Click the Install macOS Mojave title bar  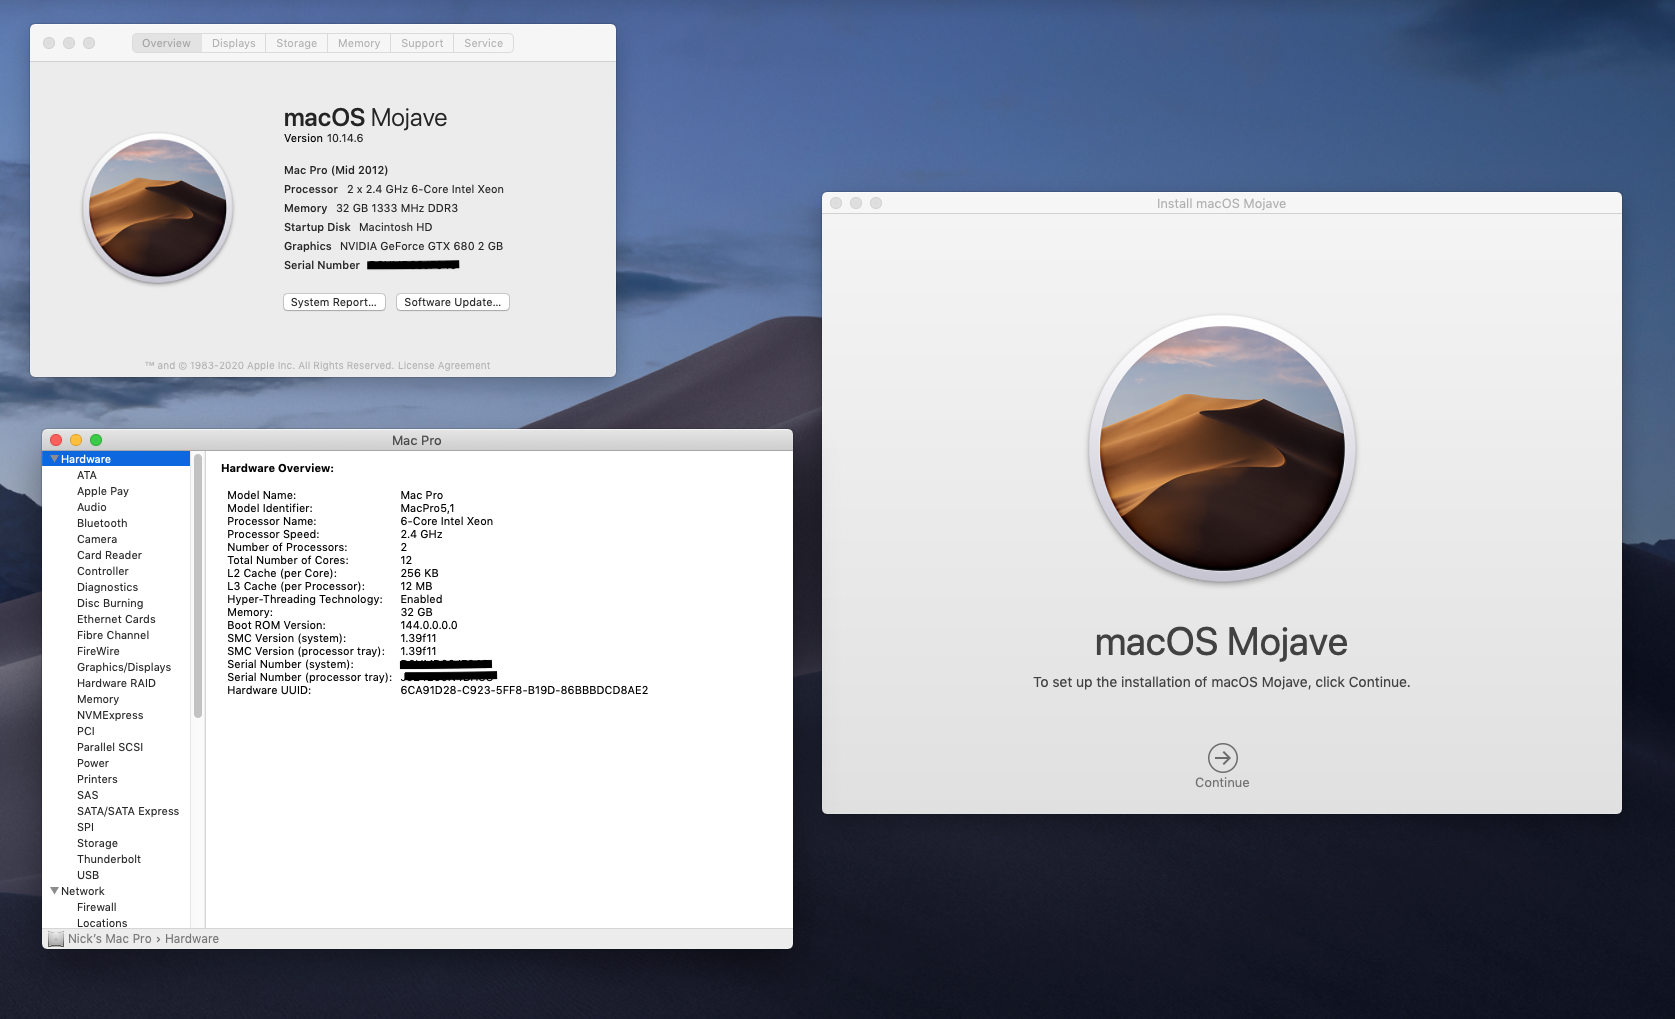1222,203
